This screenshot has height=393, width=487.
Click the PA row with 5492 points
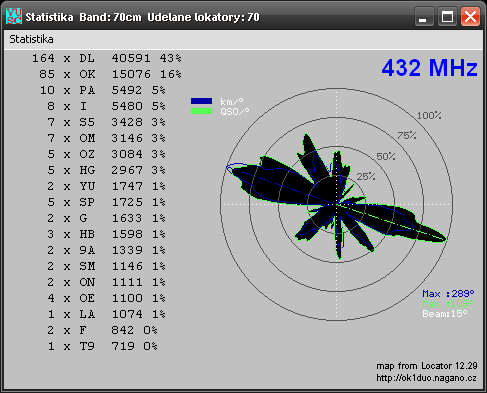tap(103, 90)
